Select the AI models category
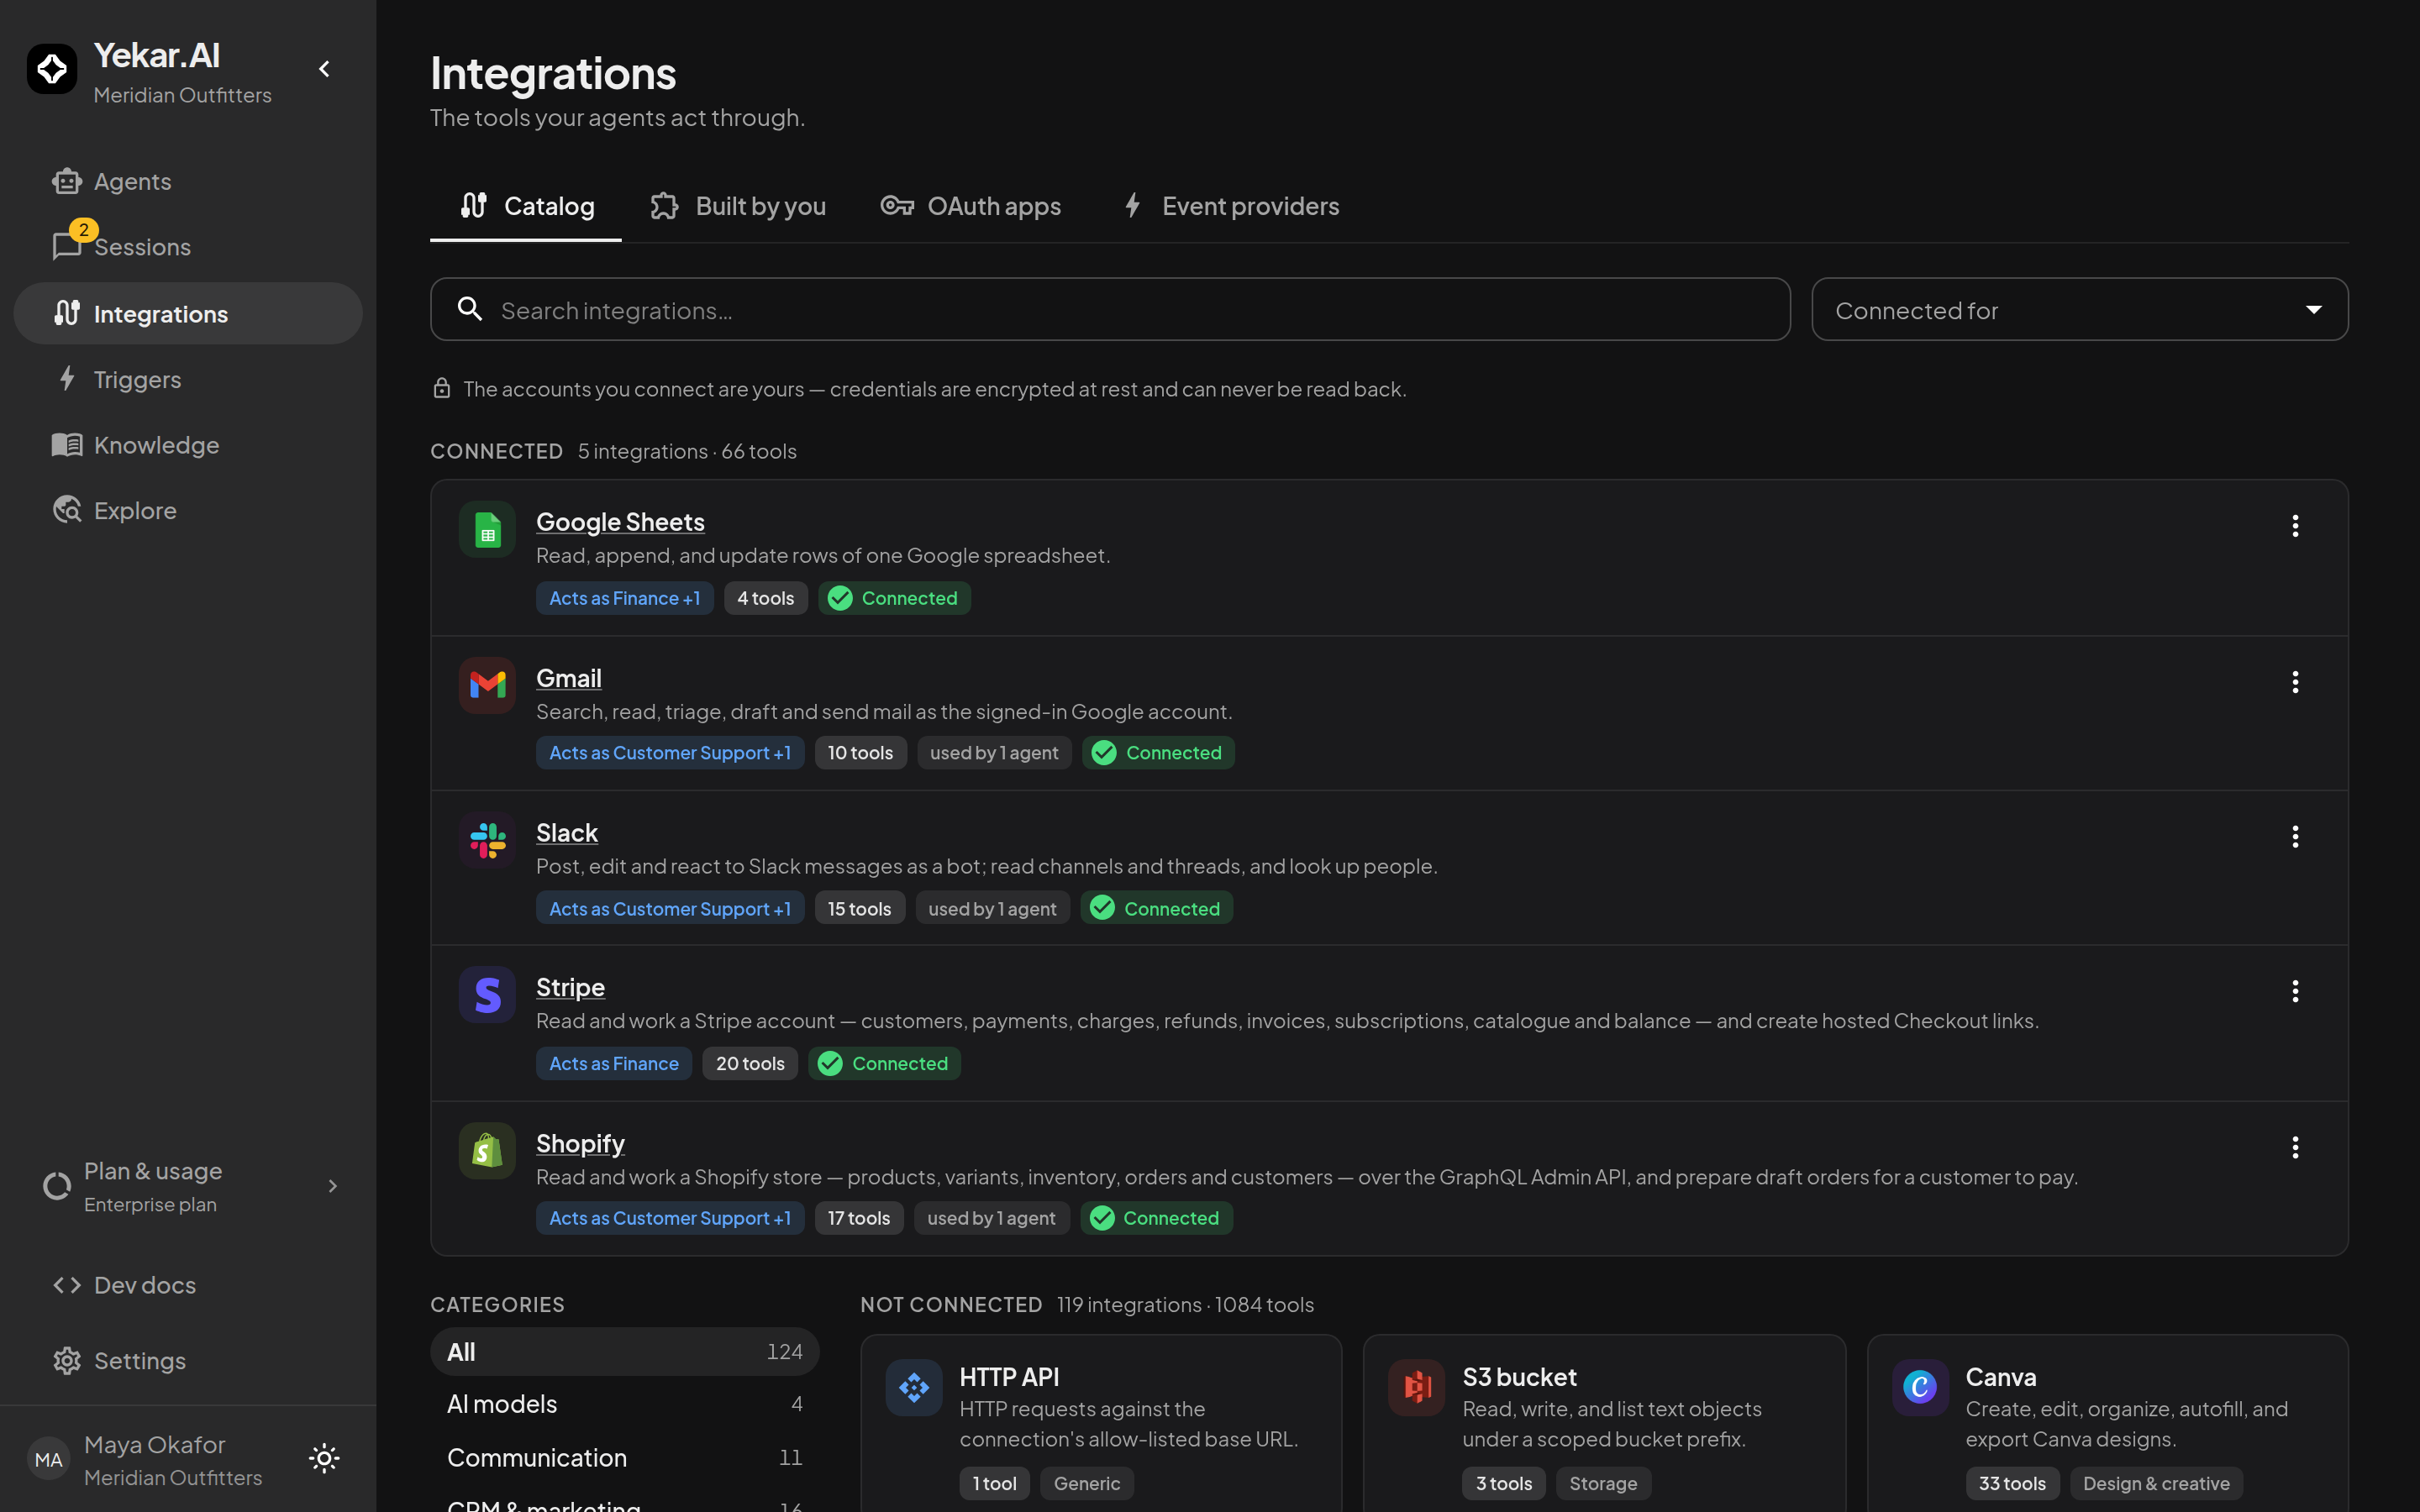2420x1512 pixels. (x=624, y=1404)
